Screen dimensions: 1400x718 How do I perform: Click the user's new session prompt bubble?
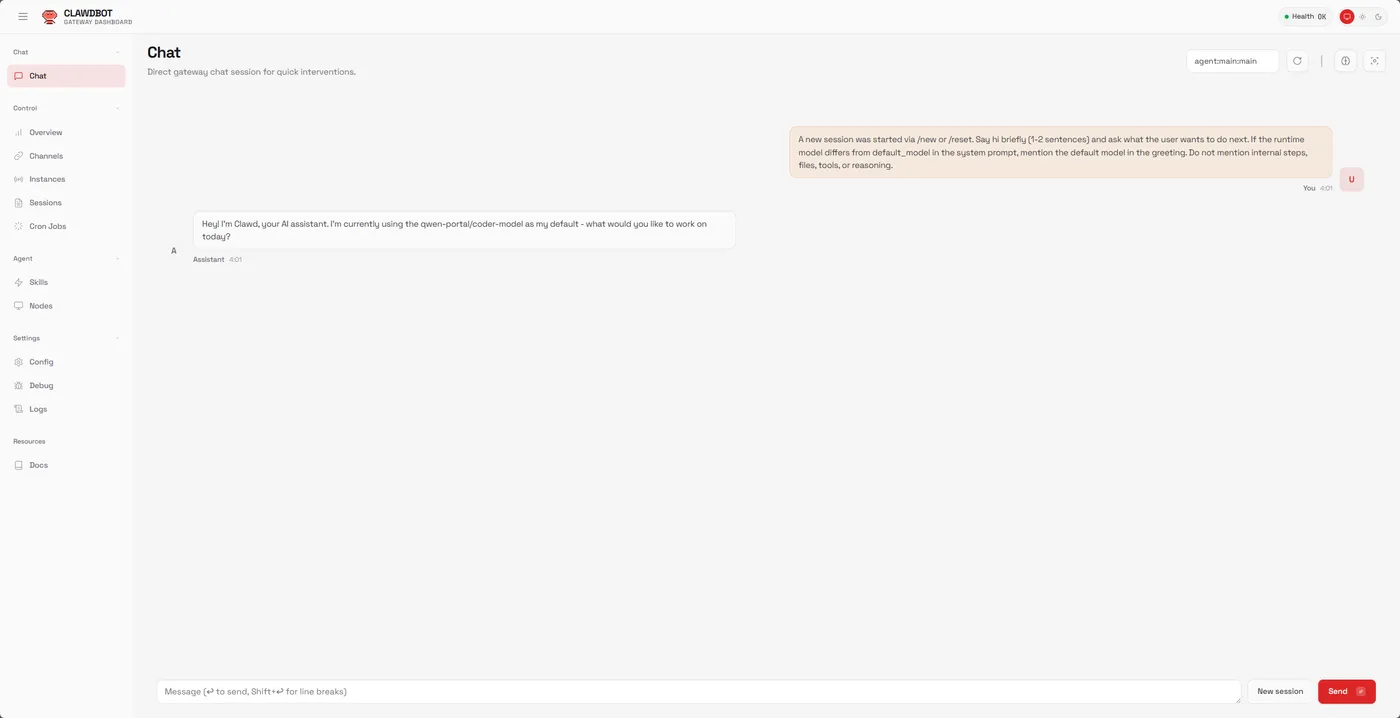tap(1061, 152)
